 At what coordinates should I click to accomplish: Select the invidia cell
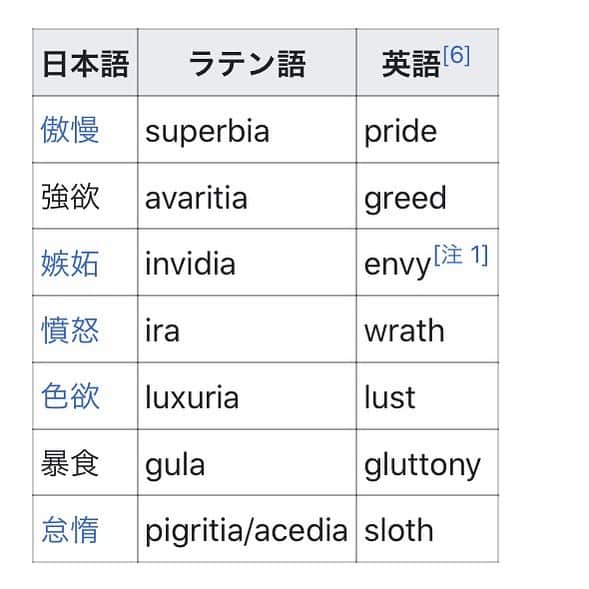(x=247, y=263)
